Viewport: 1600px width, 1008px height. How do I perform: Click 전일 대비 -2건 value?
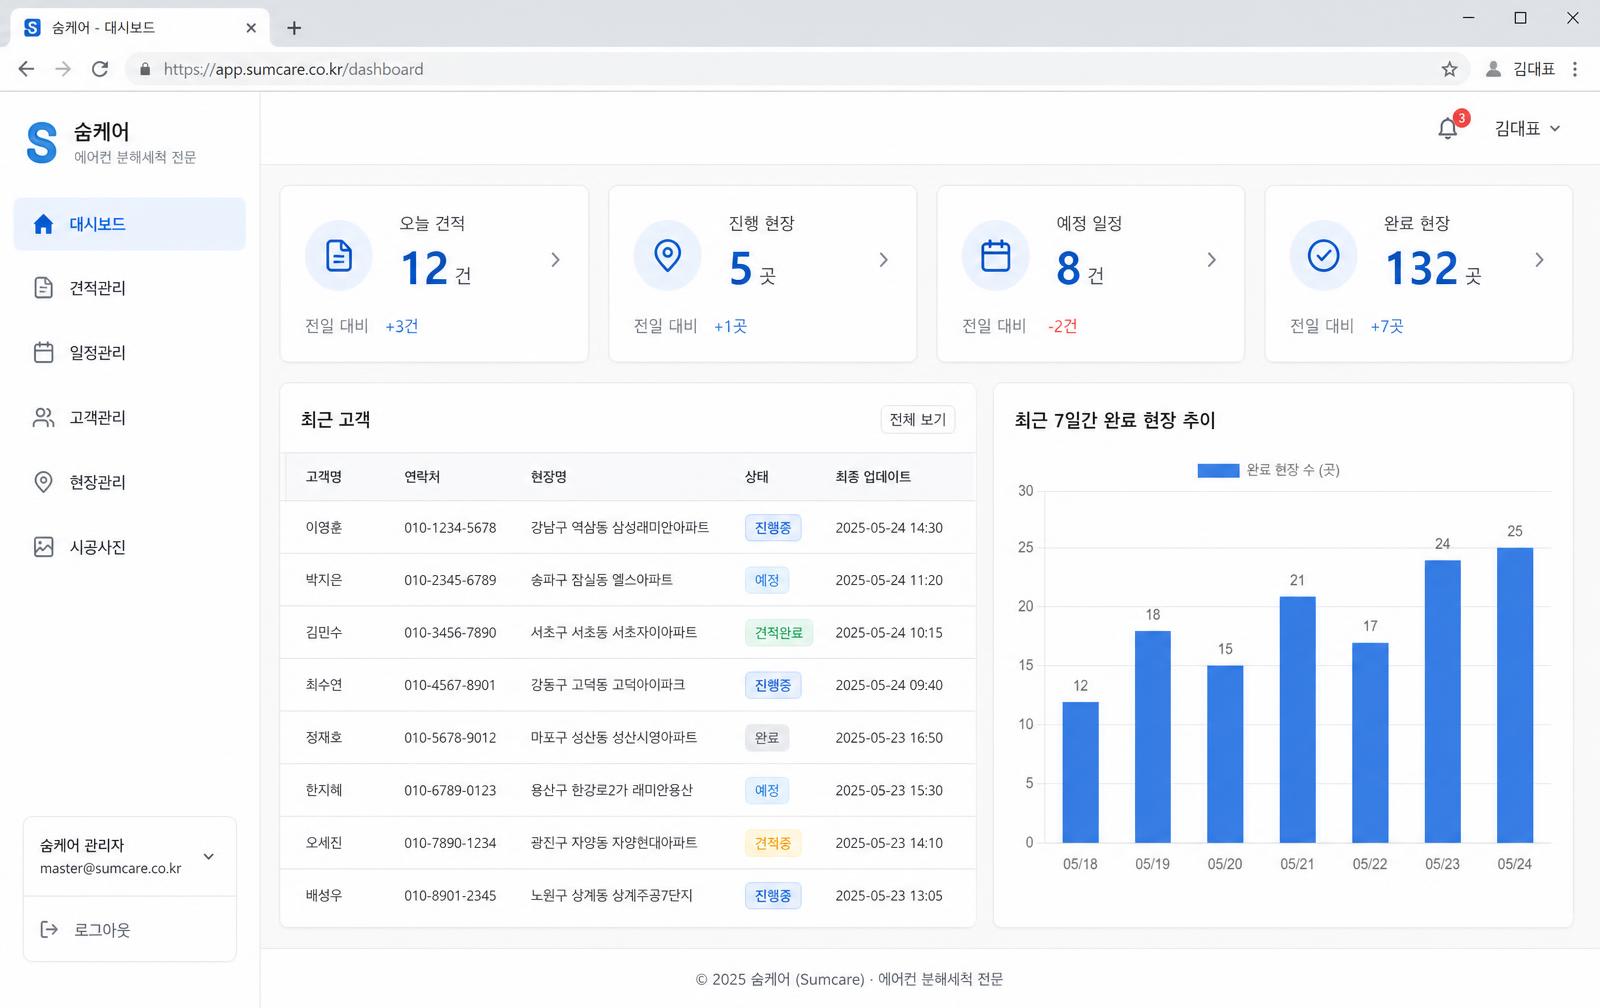click(1062, 326)
